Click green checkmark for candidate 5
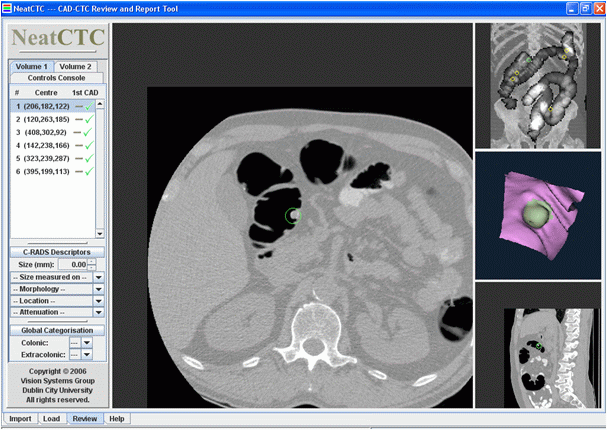 [89, 158]
